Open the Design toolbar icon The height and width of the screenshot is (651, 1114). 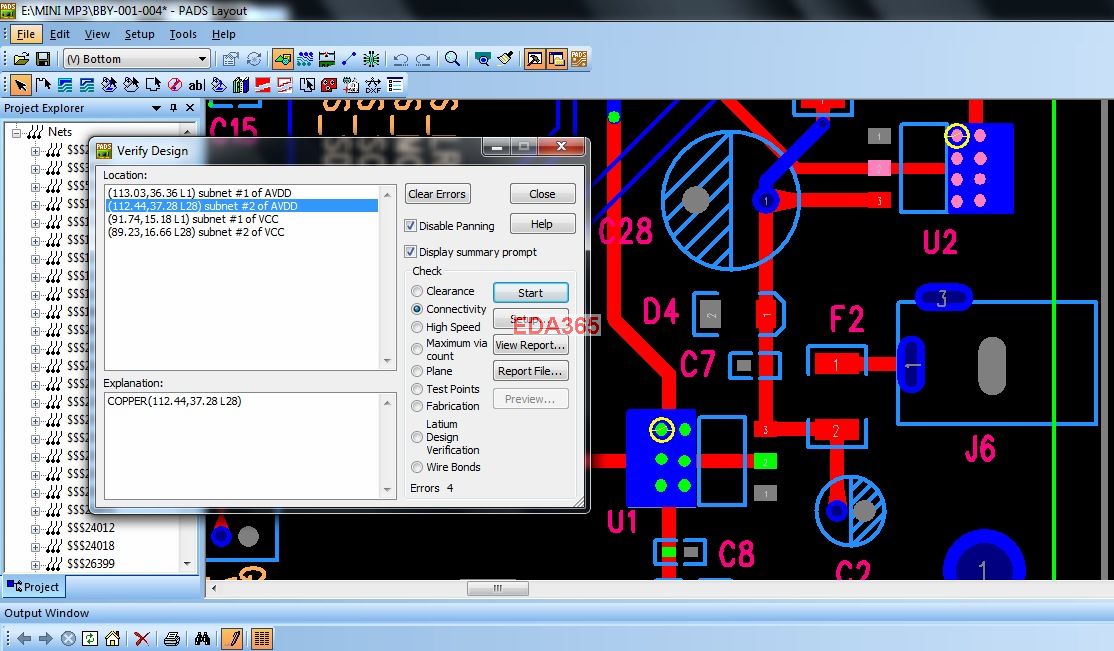point(305,59)
